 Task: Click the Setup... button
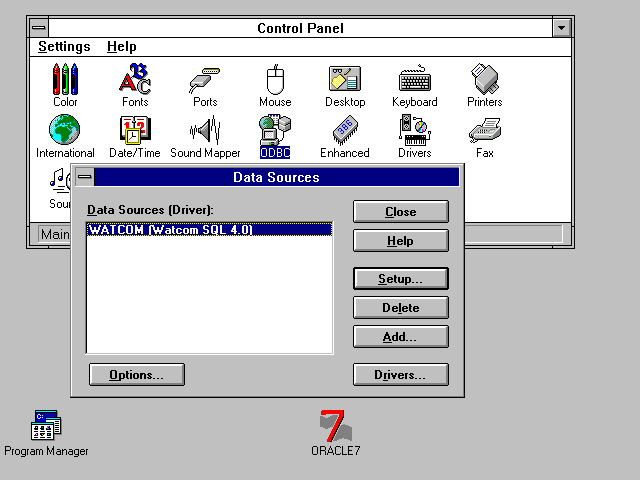[400, 279]
